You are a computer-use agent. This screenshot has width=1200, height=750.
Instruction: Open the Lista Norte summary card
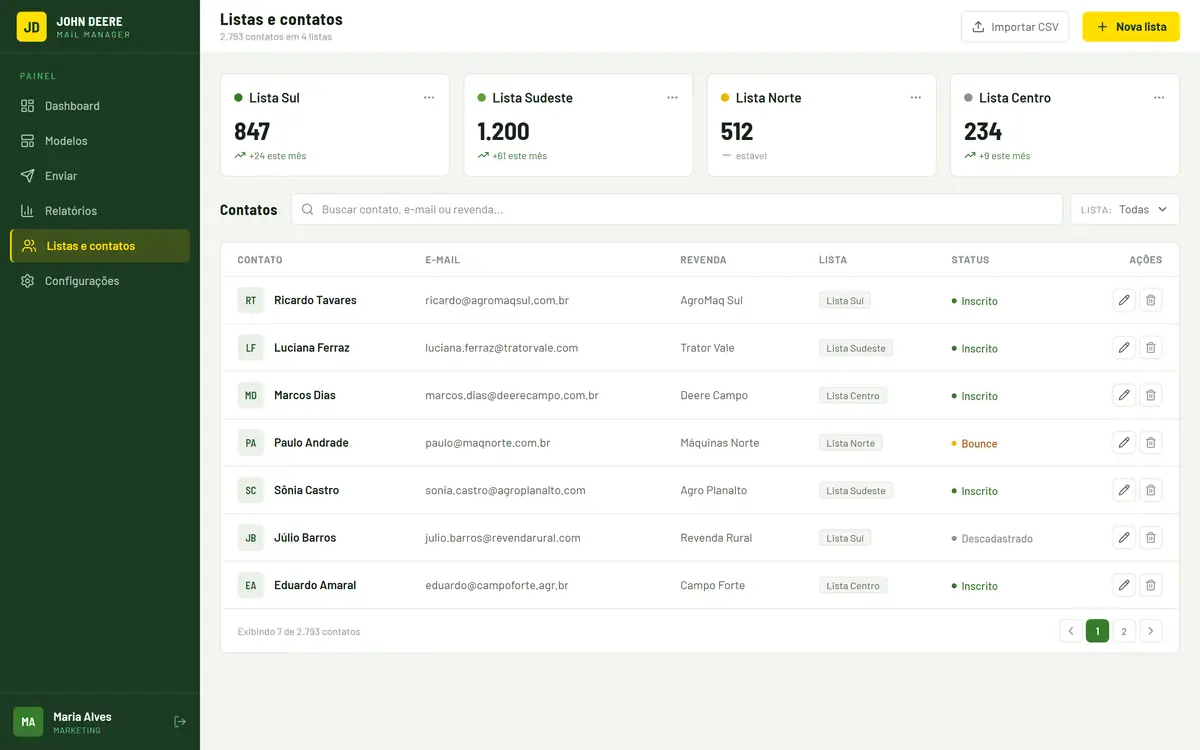point(822,125)
